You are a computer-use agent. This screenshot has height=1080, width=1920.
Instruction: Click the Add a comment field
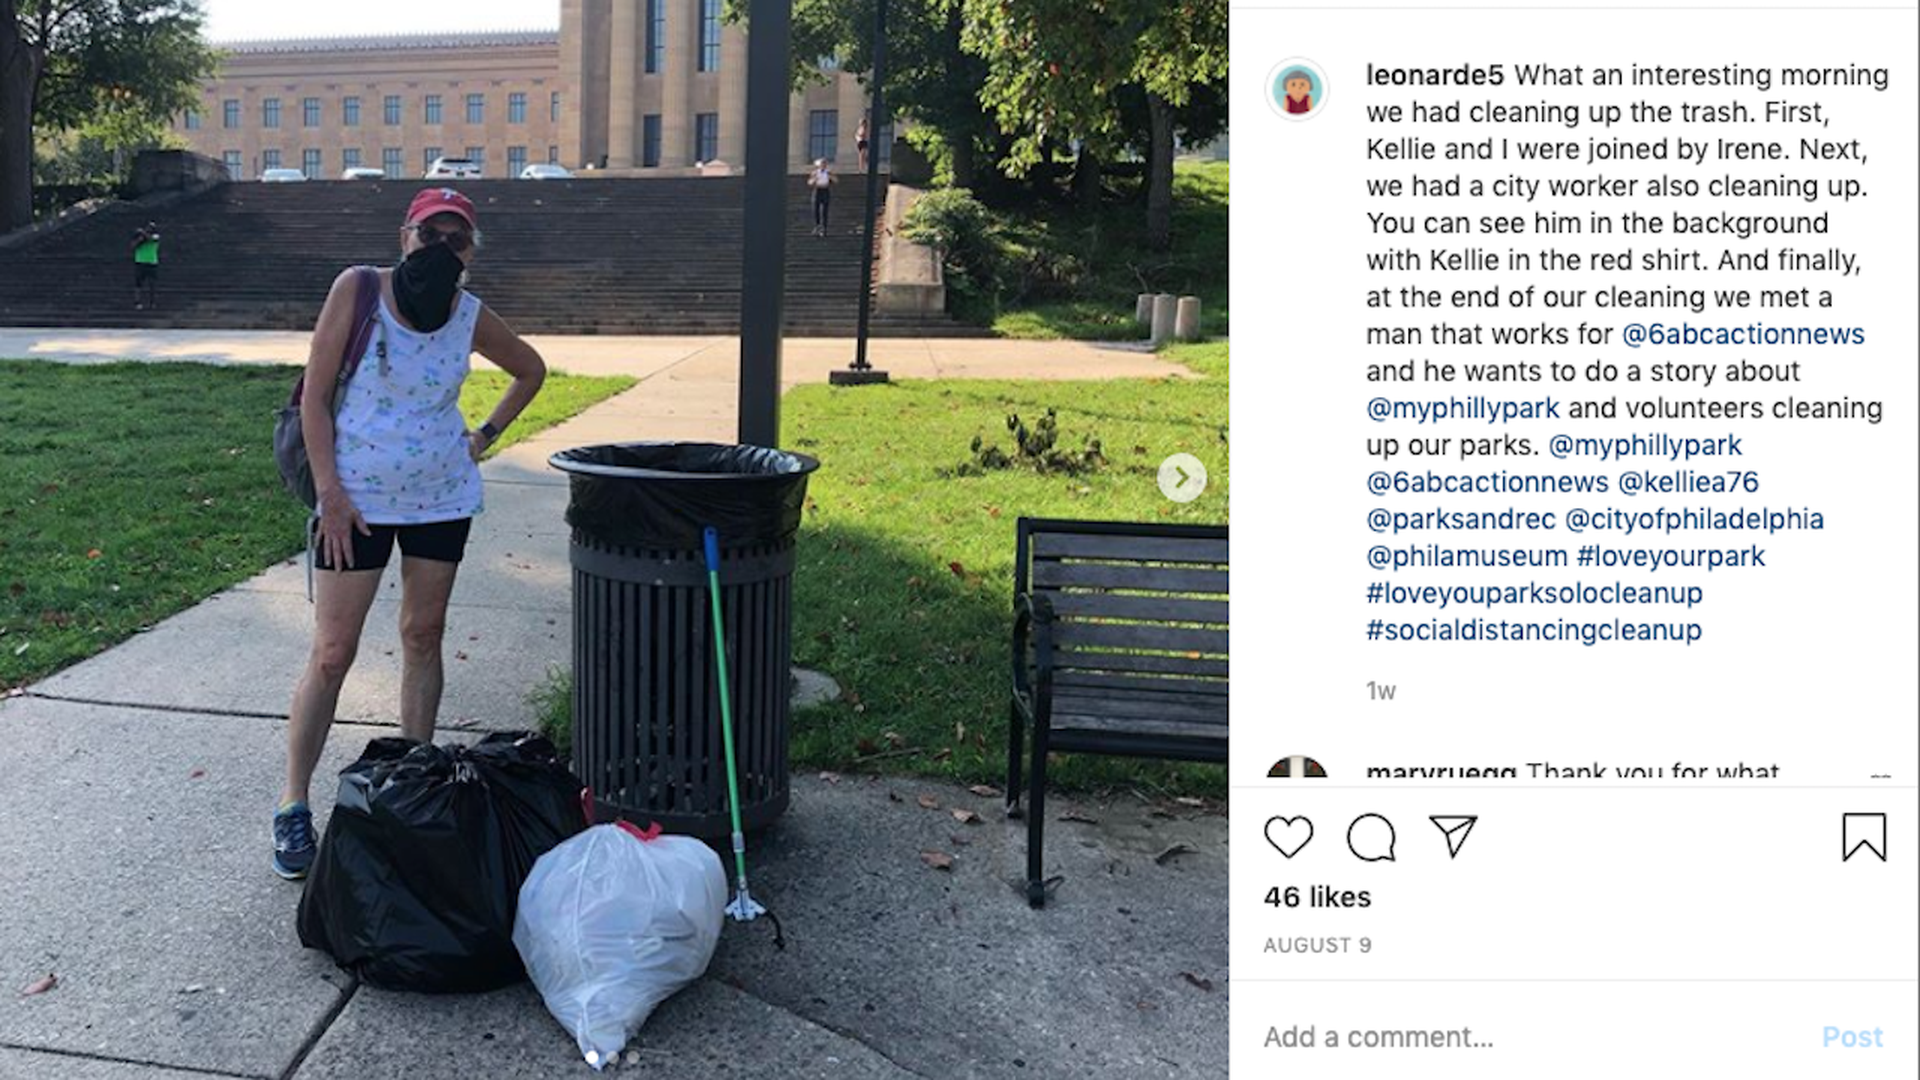pyautogui.click(x=1530, y=1037)
